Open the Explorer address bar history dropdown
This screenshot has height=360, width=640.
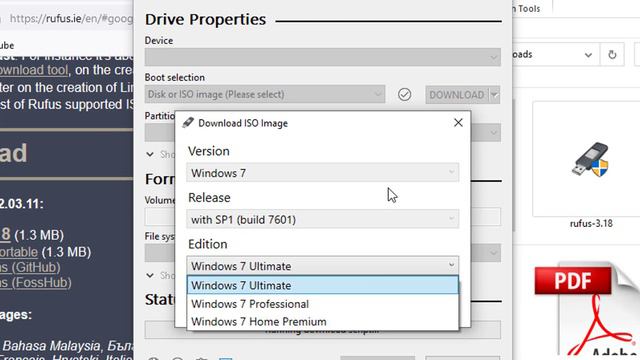click(588, 55)
